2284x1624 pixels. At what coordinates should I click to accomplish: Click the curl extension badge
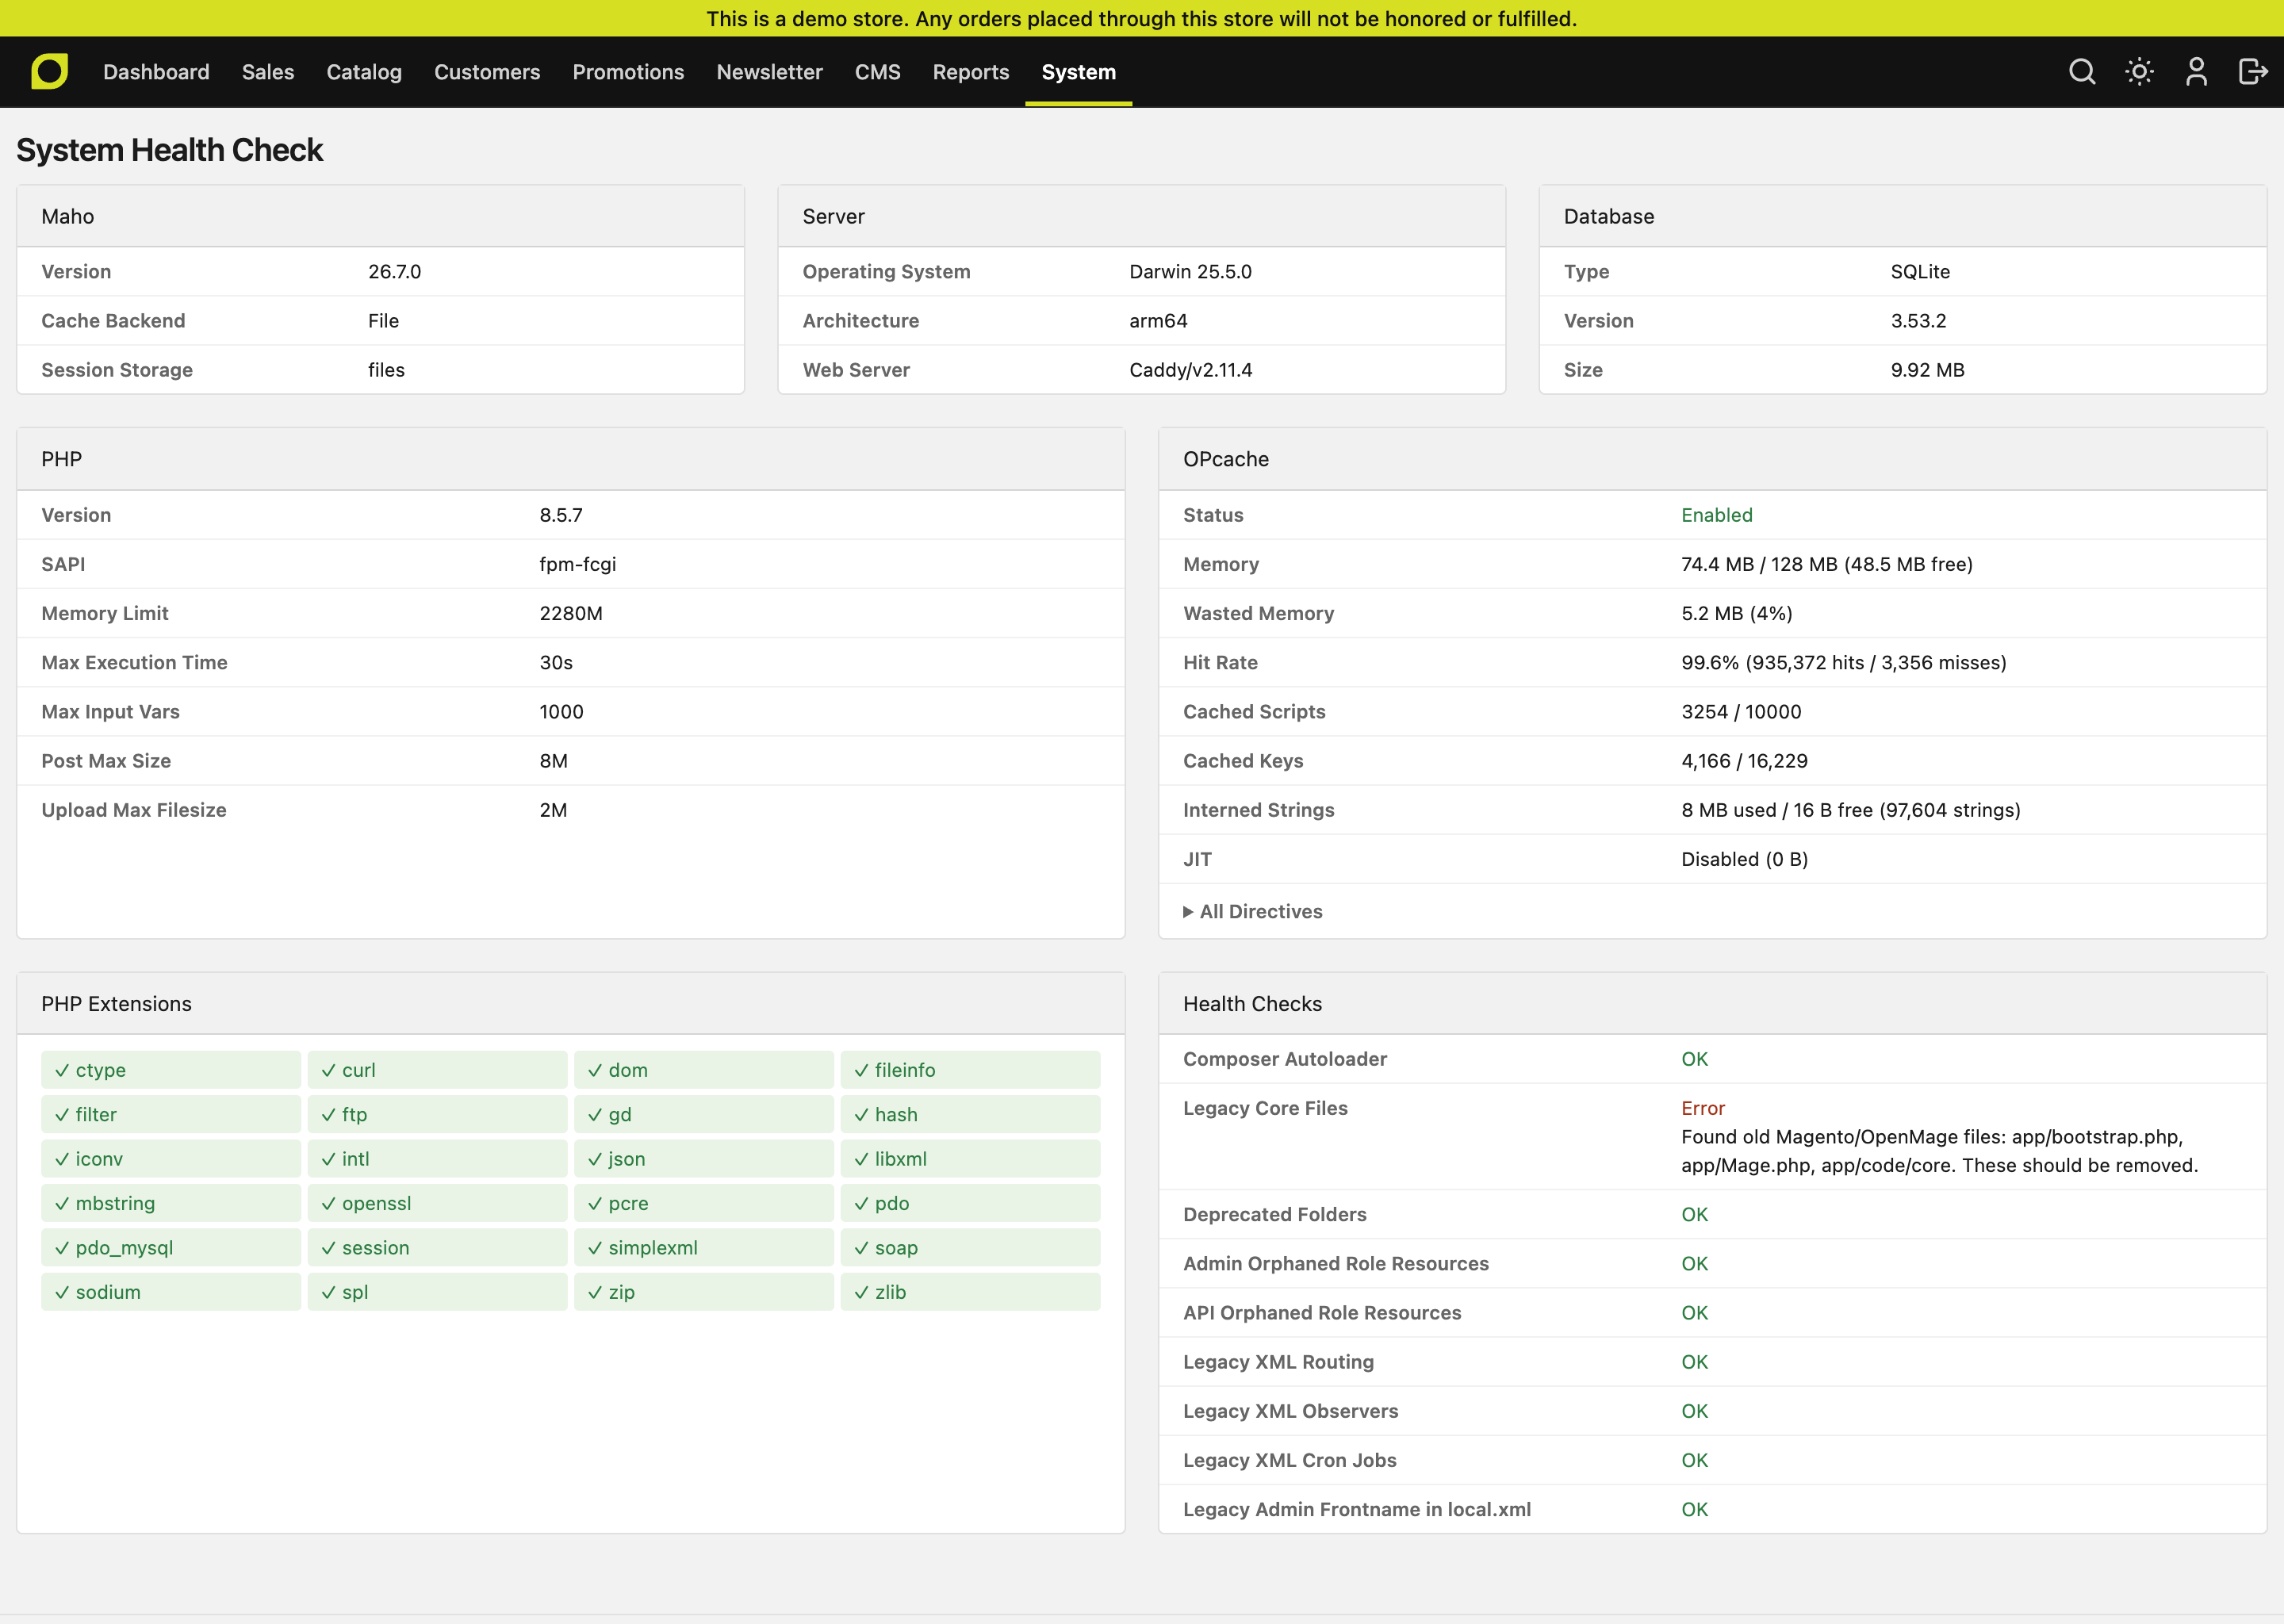pos(437,1070)
